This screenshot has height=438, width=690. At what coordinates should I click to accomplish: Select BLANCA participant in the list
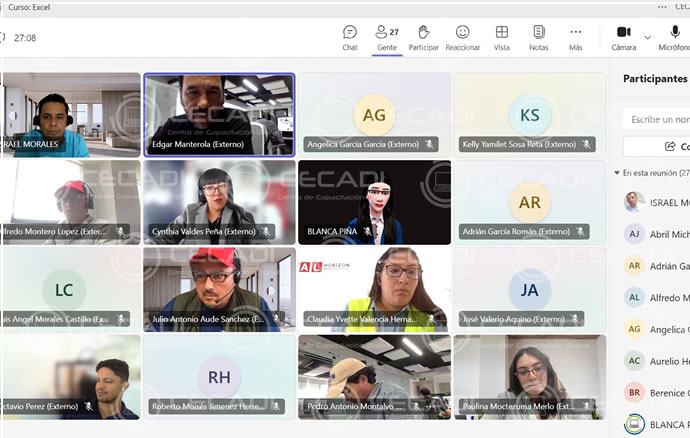coord(657,424)
